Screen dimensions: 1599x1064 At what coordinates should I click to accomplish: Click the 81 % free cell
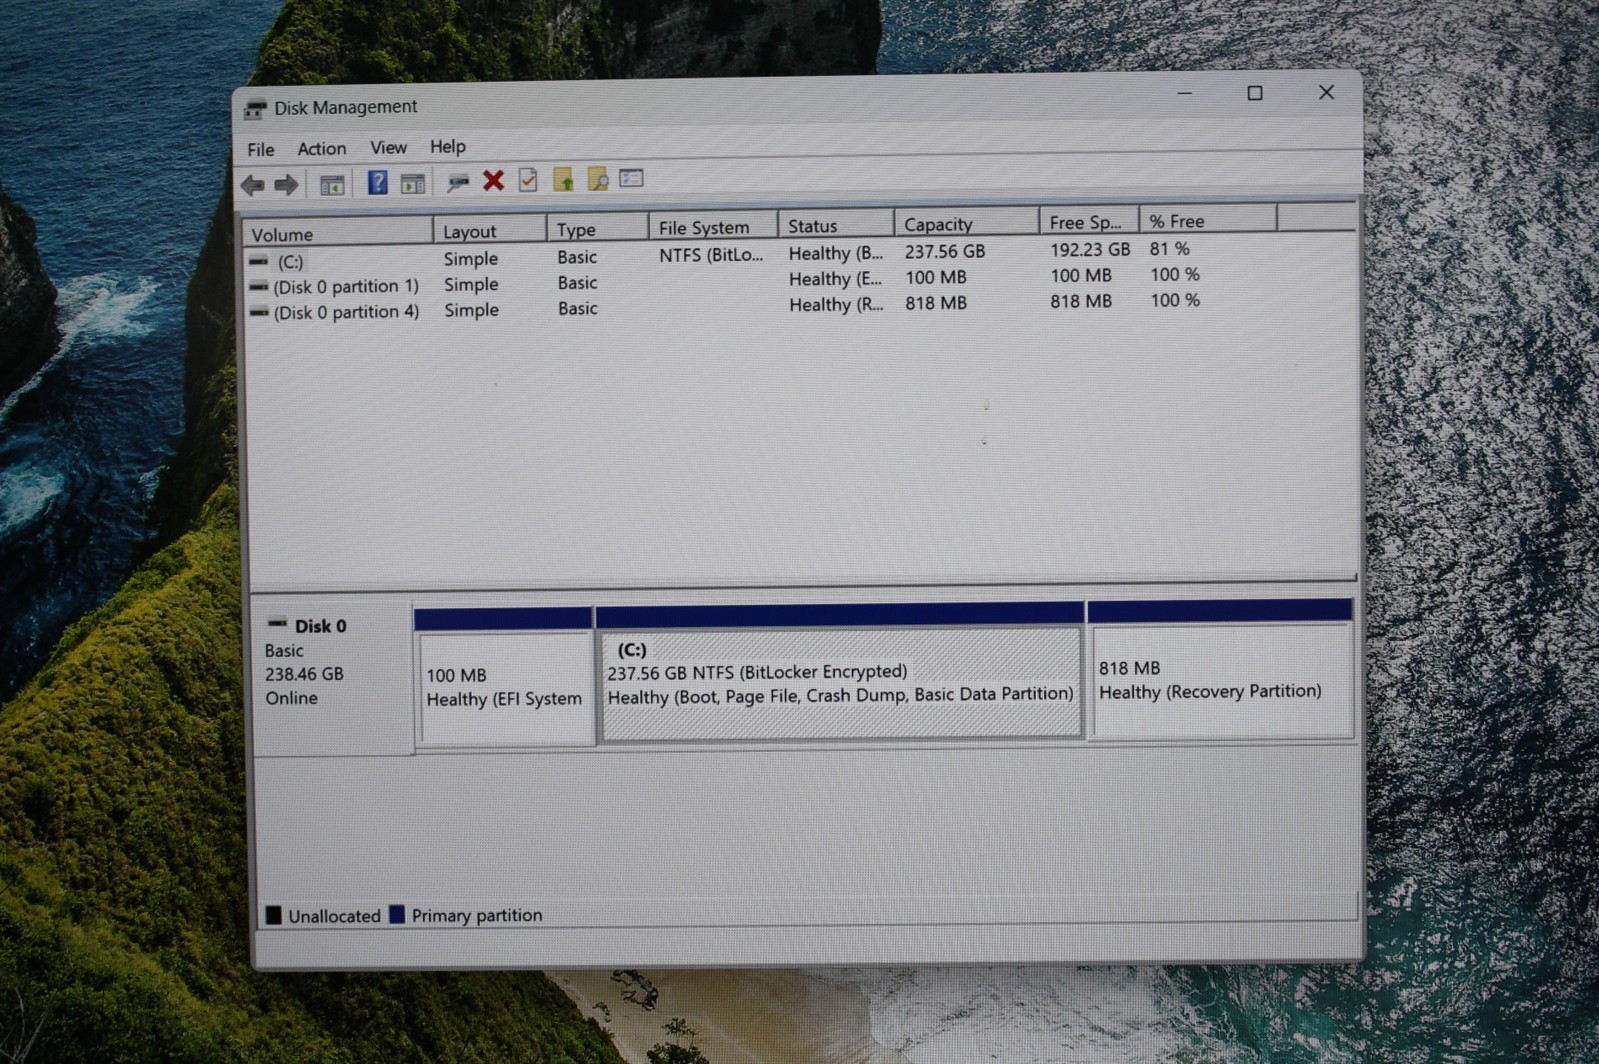coord(1169,248)
